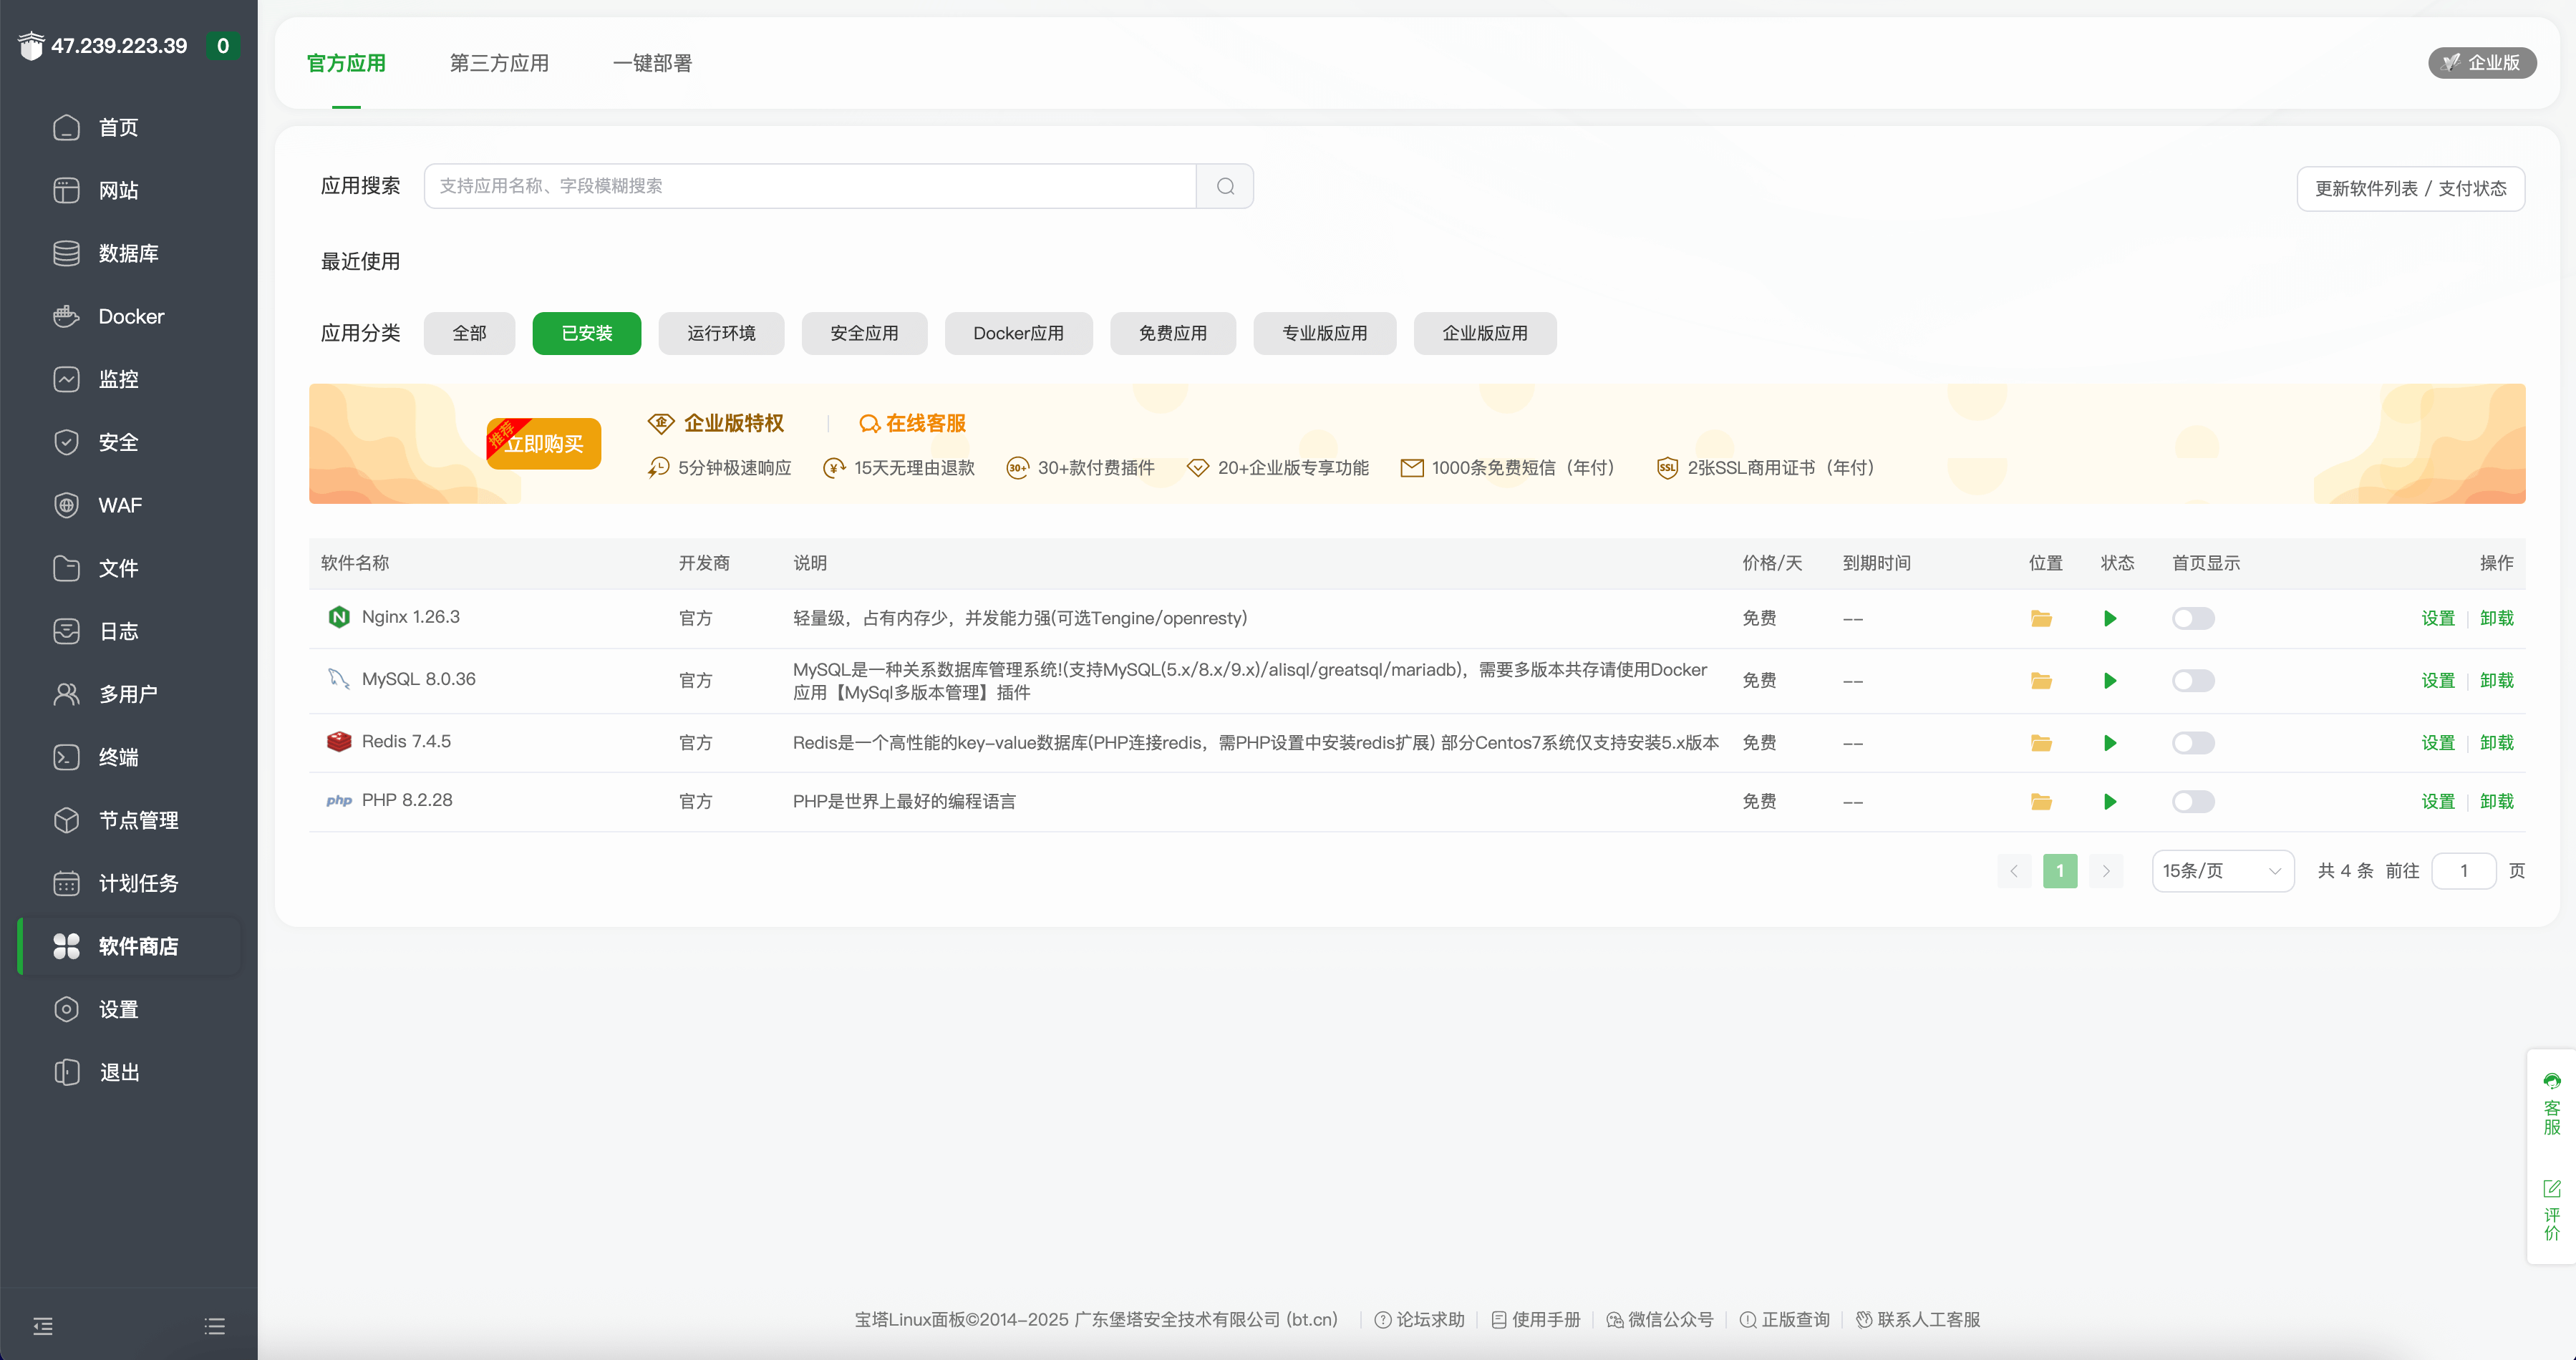Click MySQL green play status icon
The image size is (2576, 1360).
click(x=2110, y=681)
